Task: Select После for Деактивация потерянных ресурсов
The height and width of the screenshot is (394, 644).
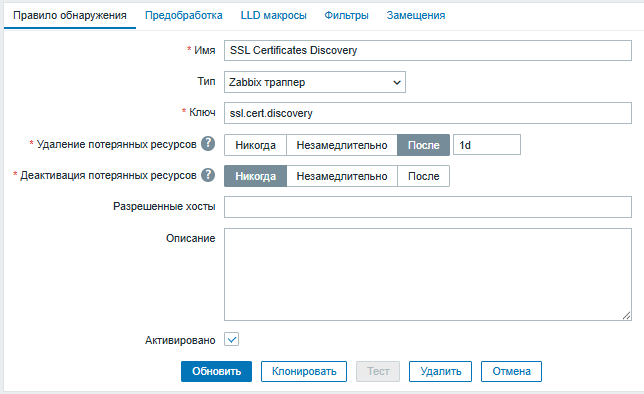Action: [x=423, y=176]
